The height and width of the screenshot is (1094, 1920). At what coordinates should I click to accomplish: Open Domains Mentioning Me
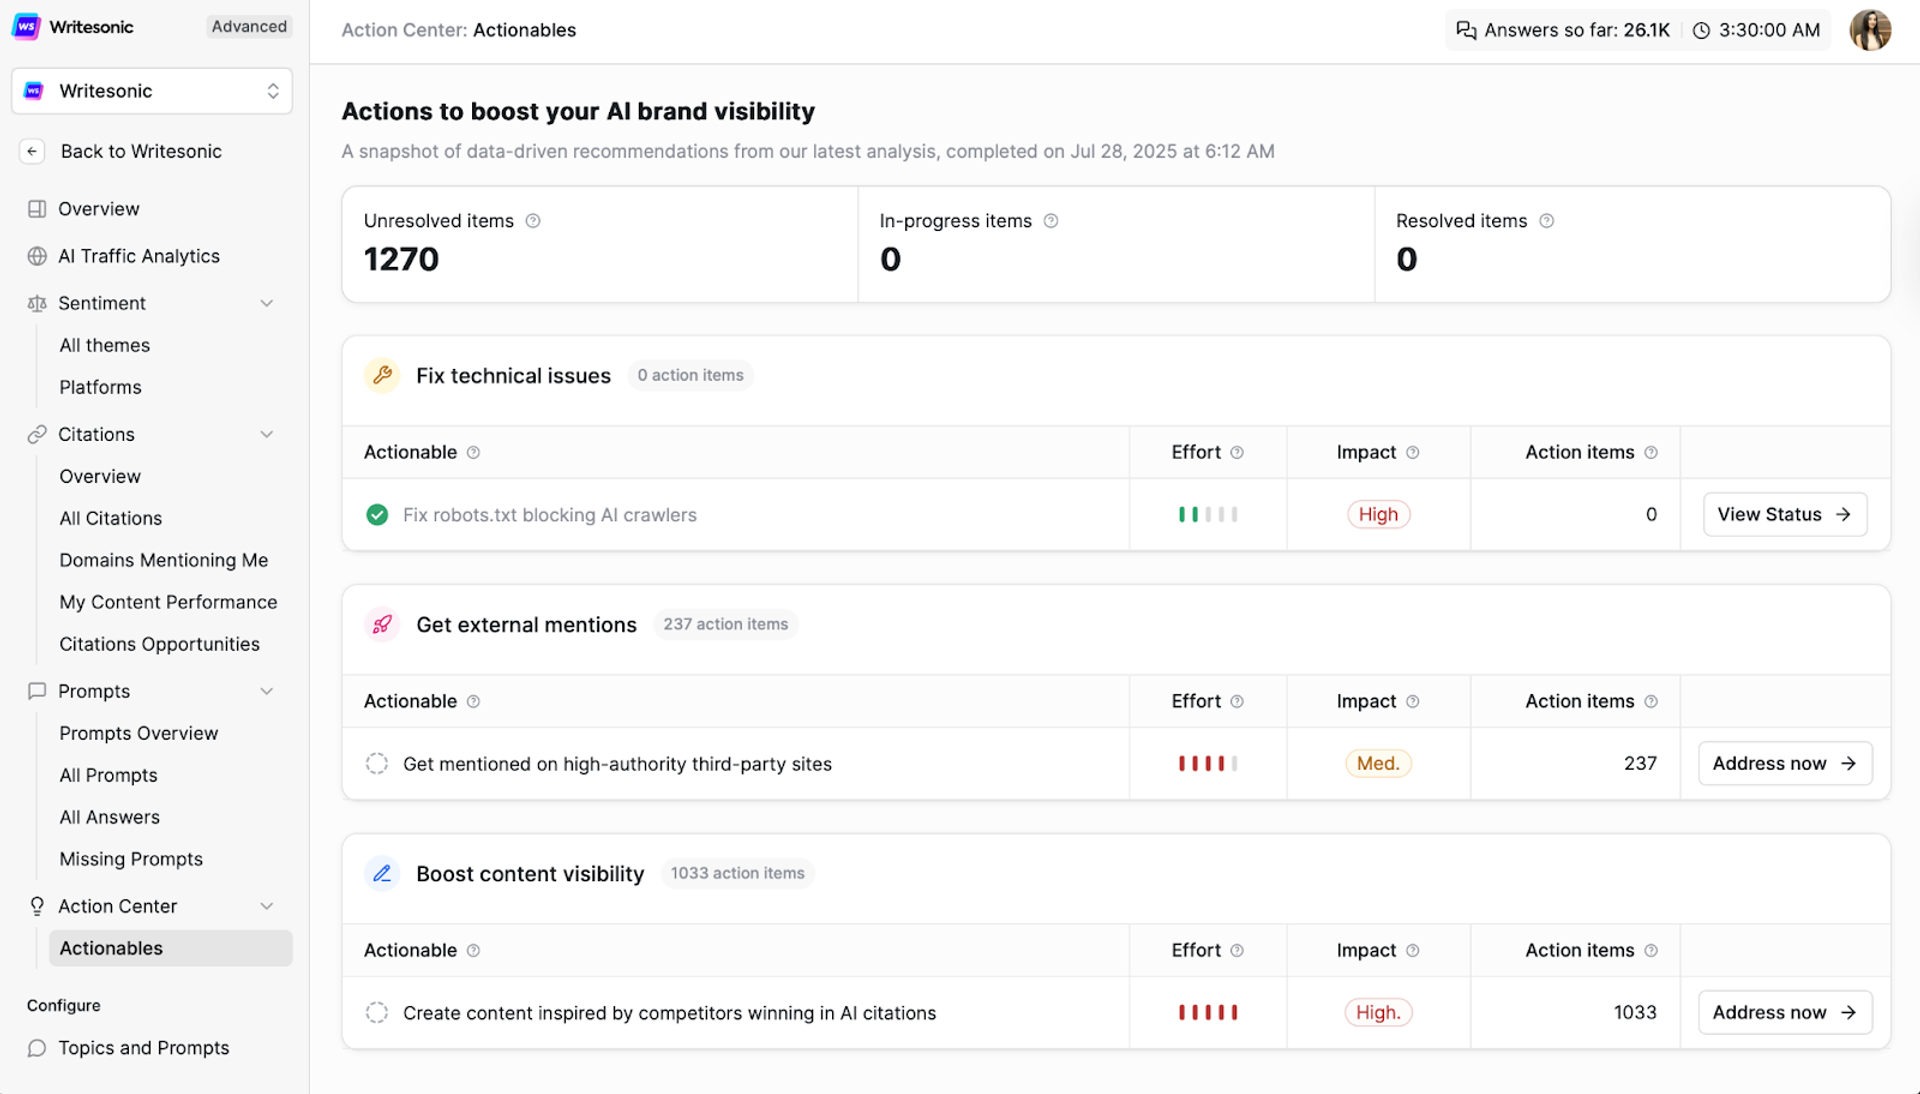pos(163,560)
